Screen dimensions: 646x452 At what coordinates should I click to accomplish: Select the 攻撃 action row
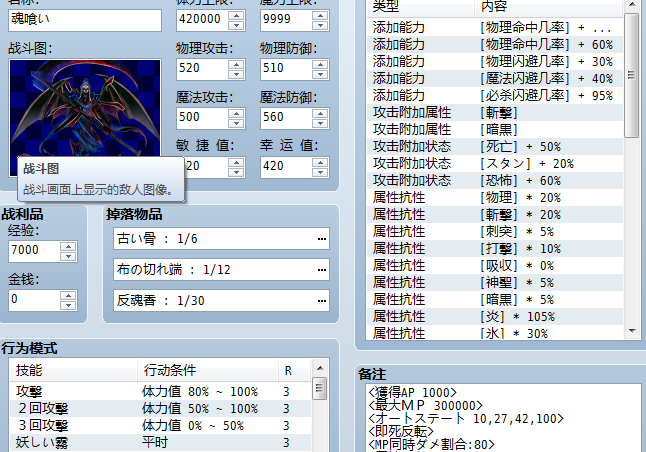coord(161,391)
